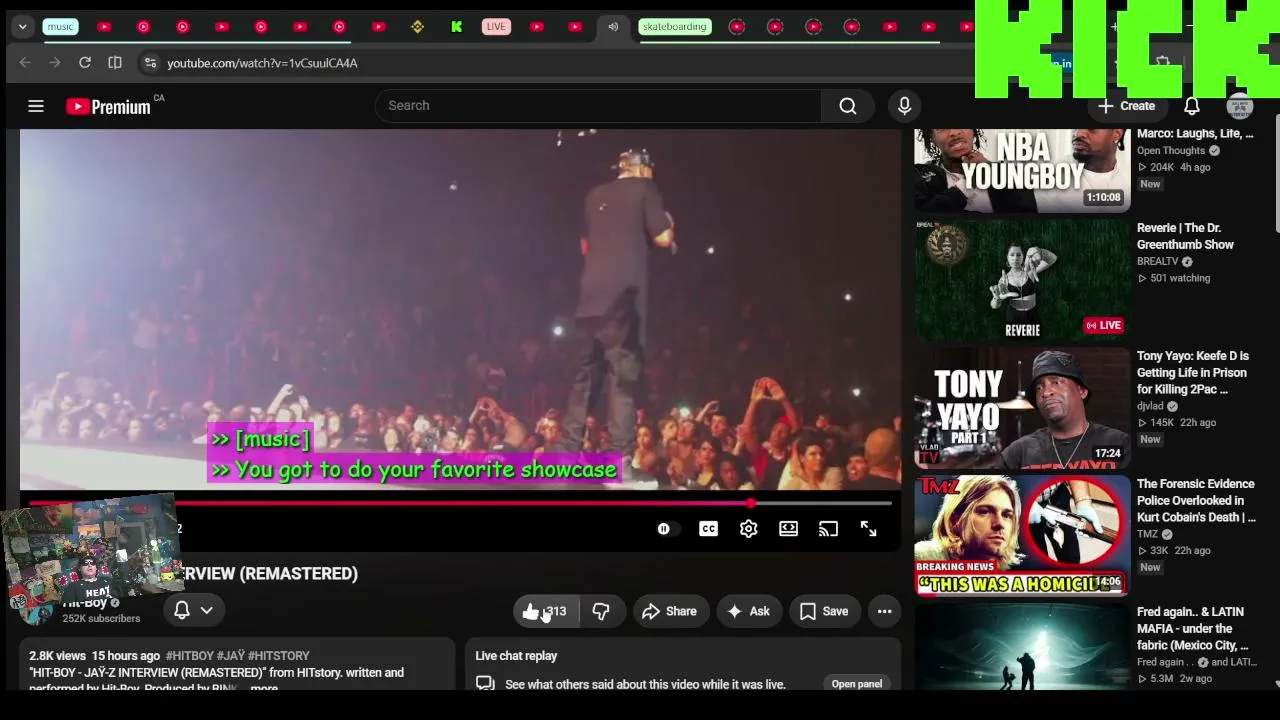Go back with the browser back arrow
This screenshot has width=1280, height=720.
coord(25,63)
